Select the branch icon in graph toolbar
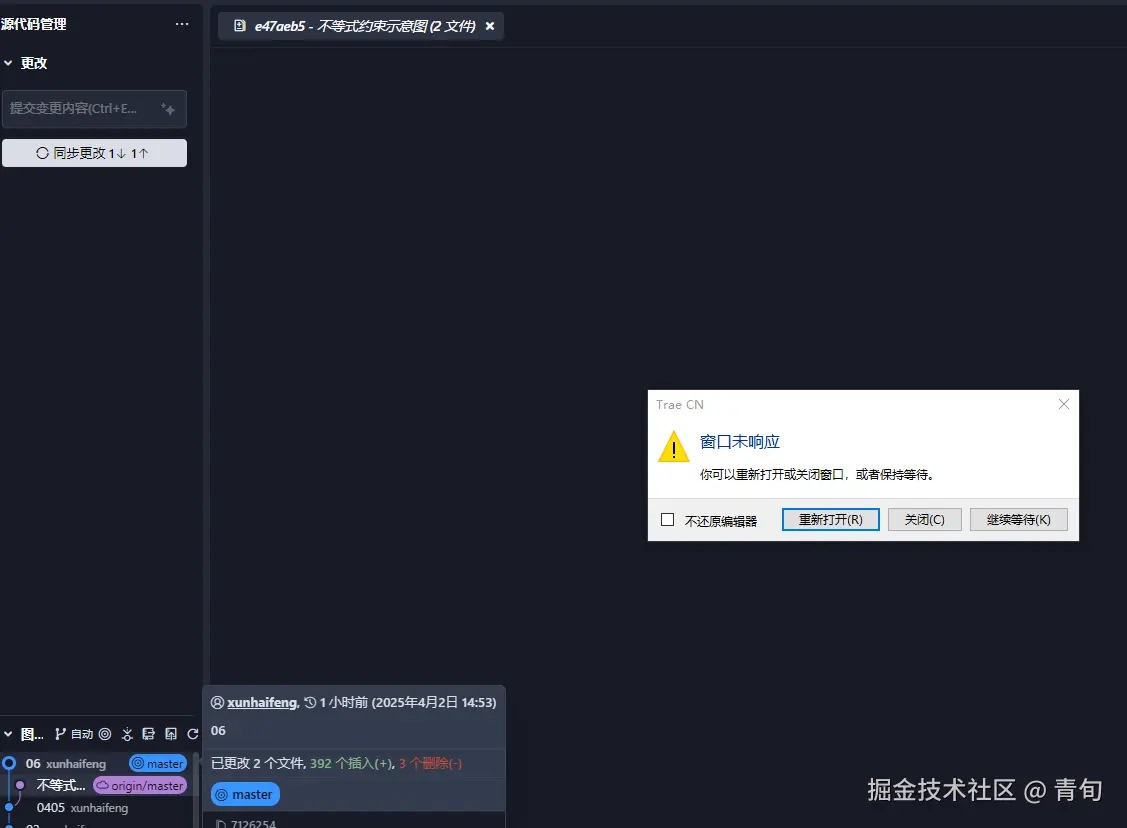 (61, 733)
